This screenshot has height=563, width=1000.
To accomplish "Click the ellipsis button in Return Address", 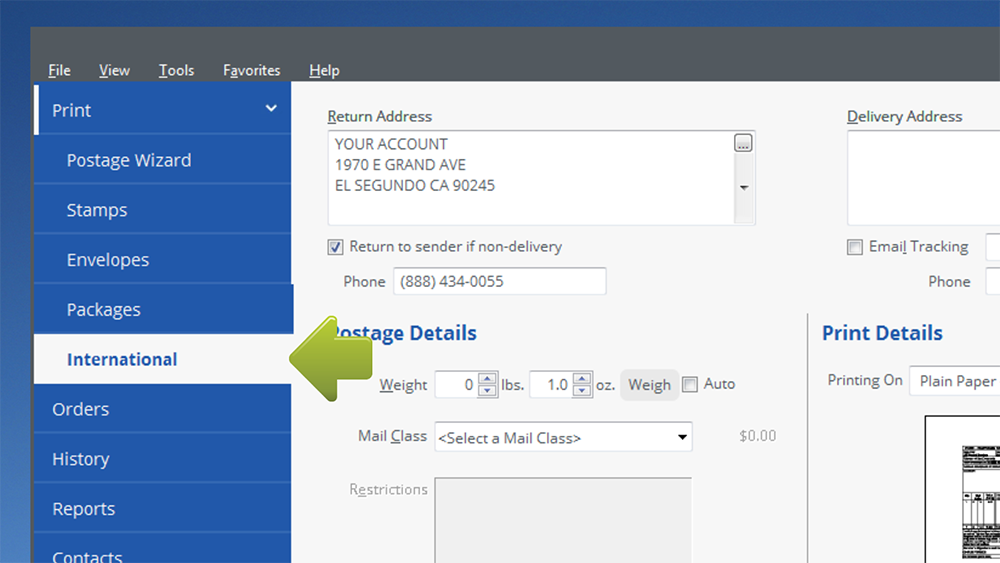I will pyautogui.click(x=743, y=143).
